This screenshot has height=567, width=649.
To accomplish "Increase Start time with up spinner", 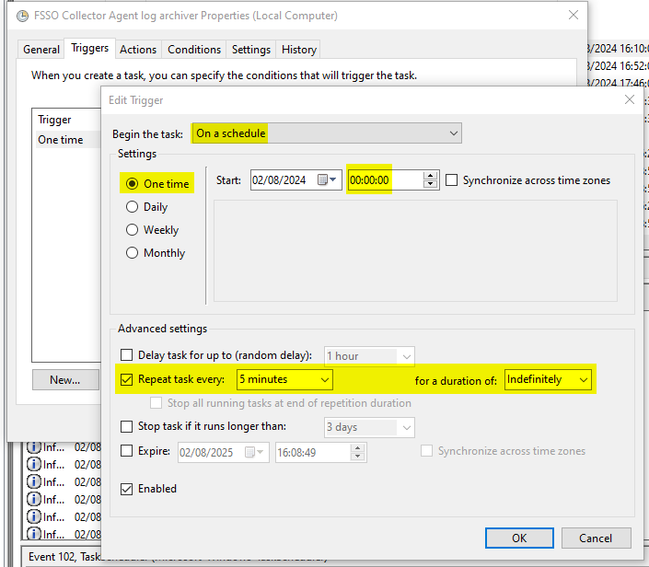I will pos(430,175).
